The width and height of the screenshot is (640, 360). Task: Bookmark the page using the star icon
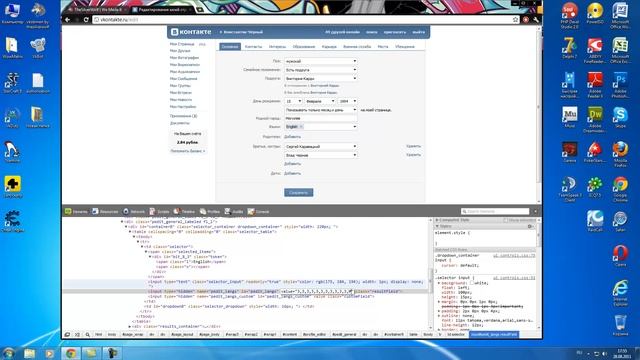[516, 20]
